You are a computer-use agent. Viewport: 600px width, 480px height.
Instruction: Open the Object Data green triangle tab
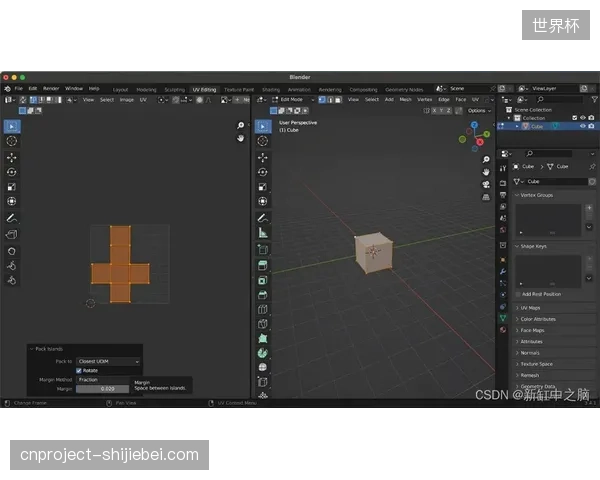(503, 318)
